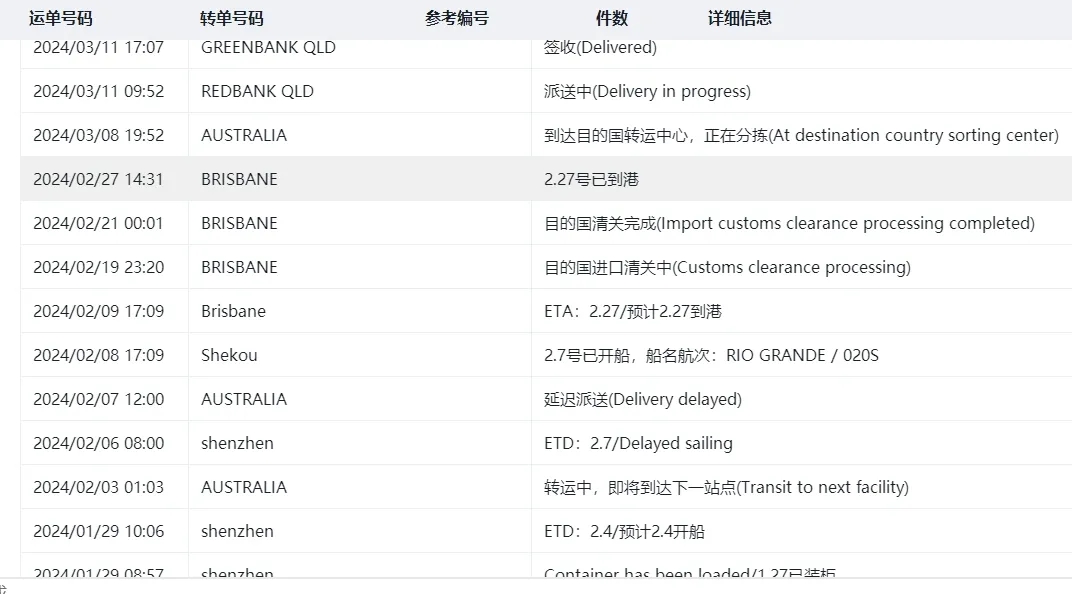Select the Transit to next facility row

[x=546, y=487]
